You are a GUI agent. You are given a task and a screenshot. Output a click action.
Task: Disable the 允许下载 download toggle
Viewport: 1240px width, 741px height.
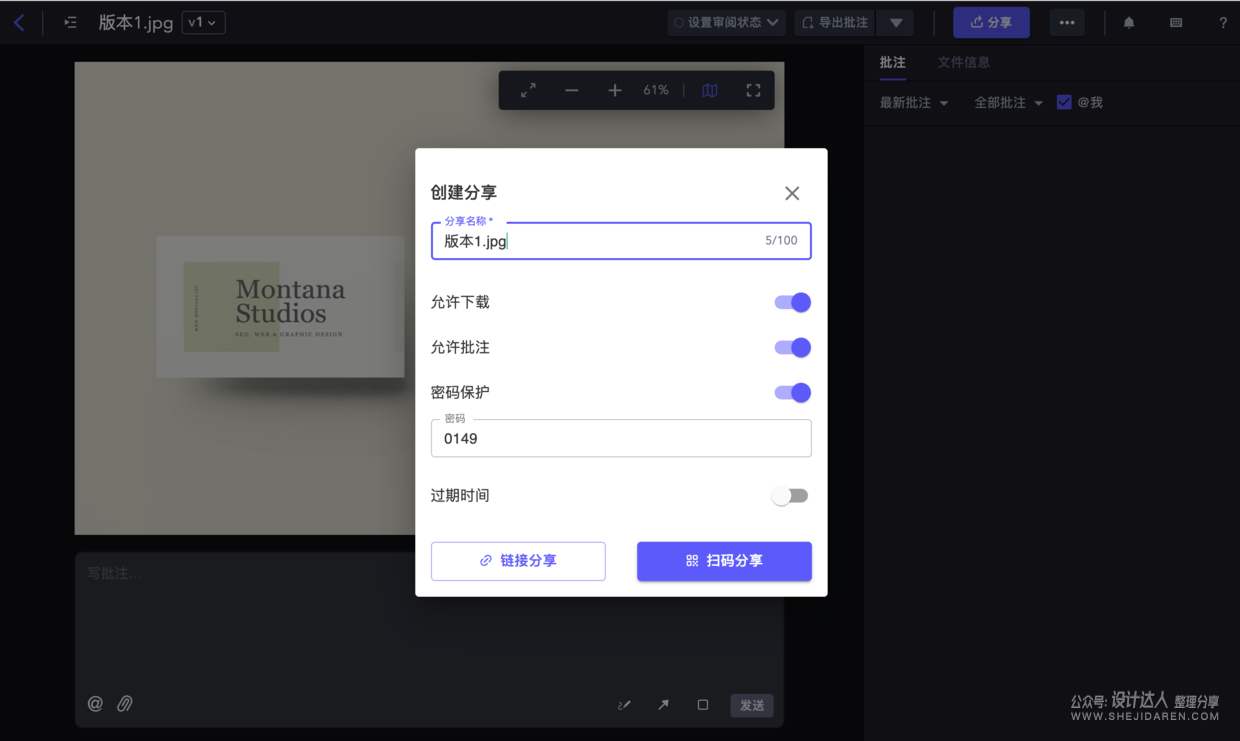pyautogui.click(x=791, y=302)
